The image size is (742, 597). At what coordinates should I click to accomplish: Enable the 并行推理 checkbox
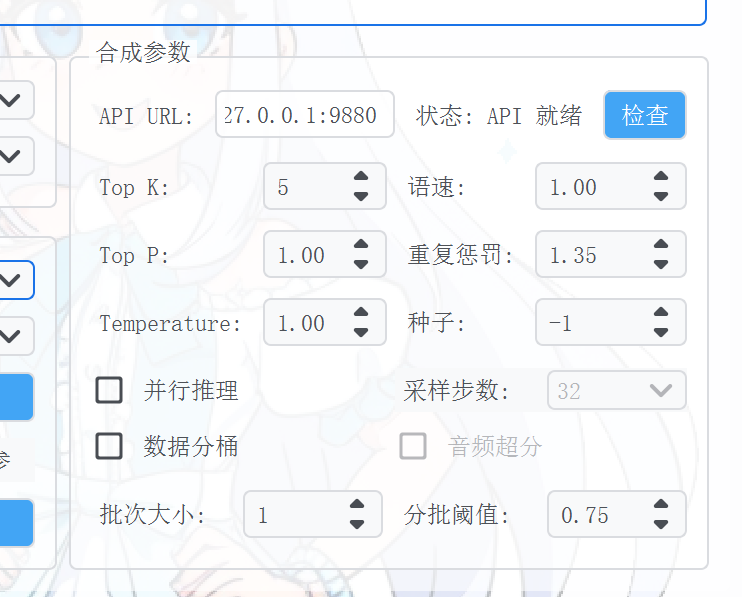pos(109,390)
